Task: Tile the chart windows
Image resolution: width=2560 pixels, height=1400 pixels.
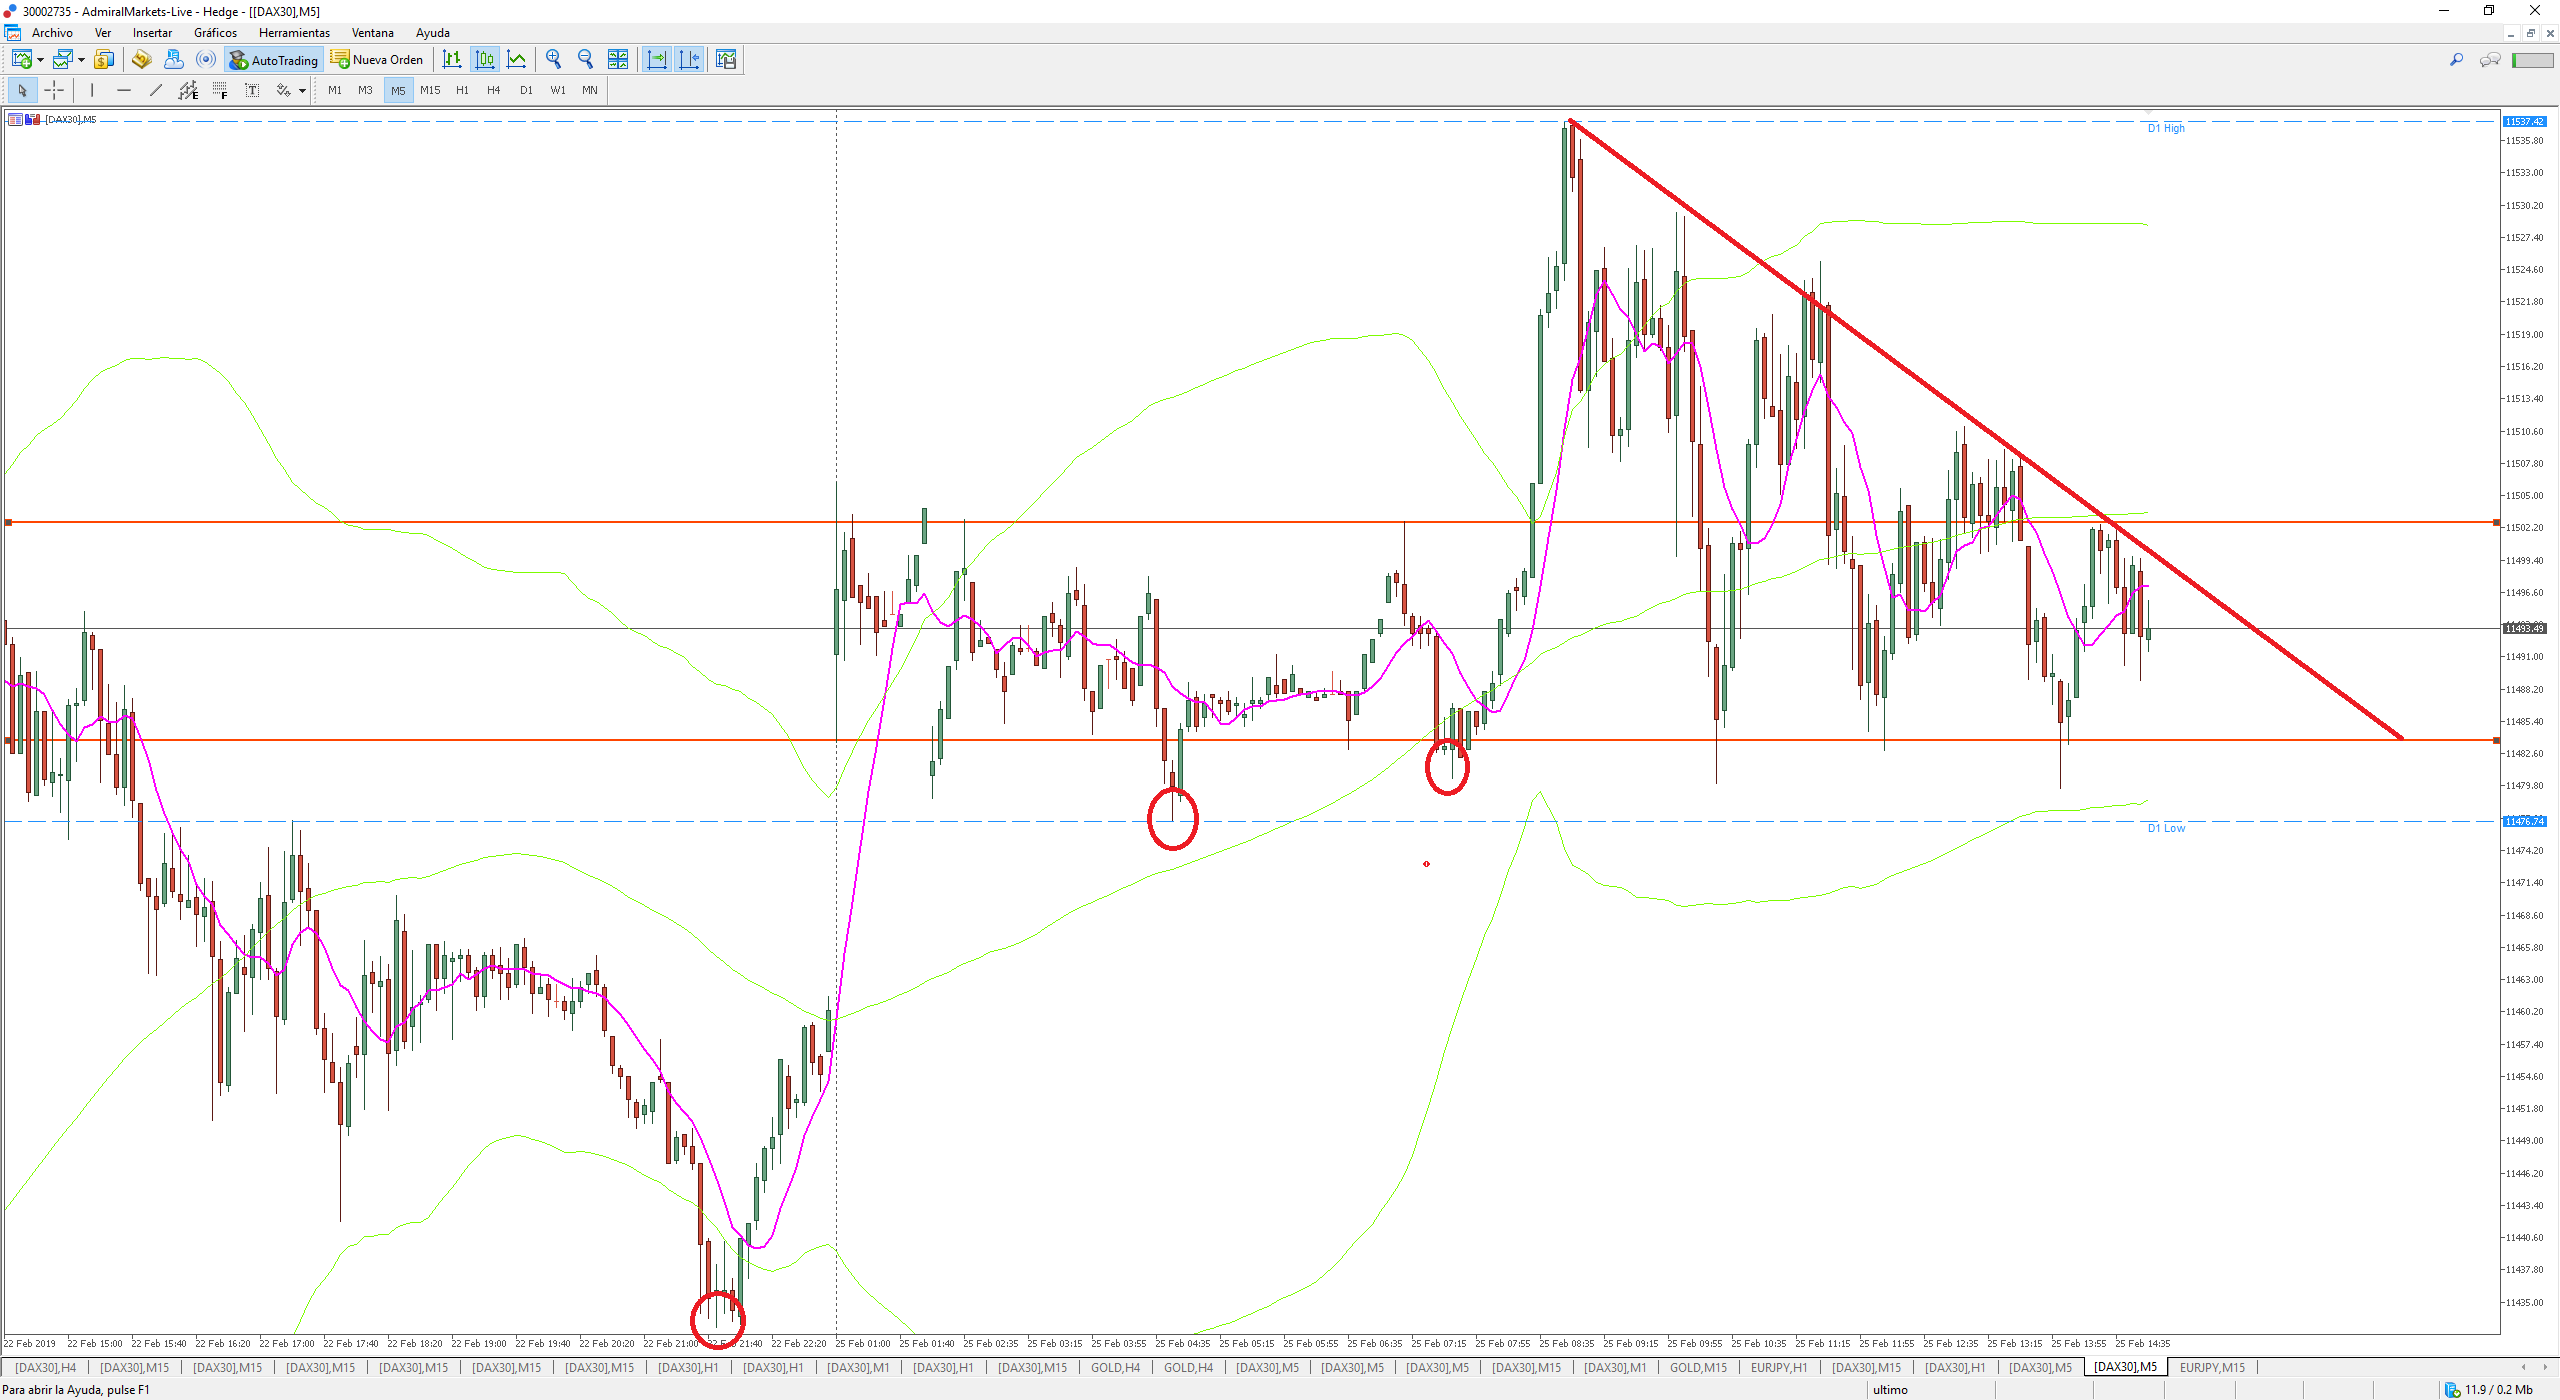Action: (618, 60)
